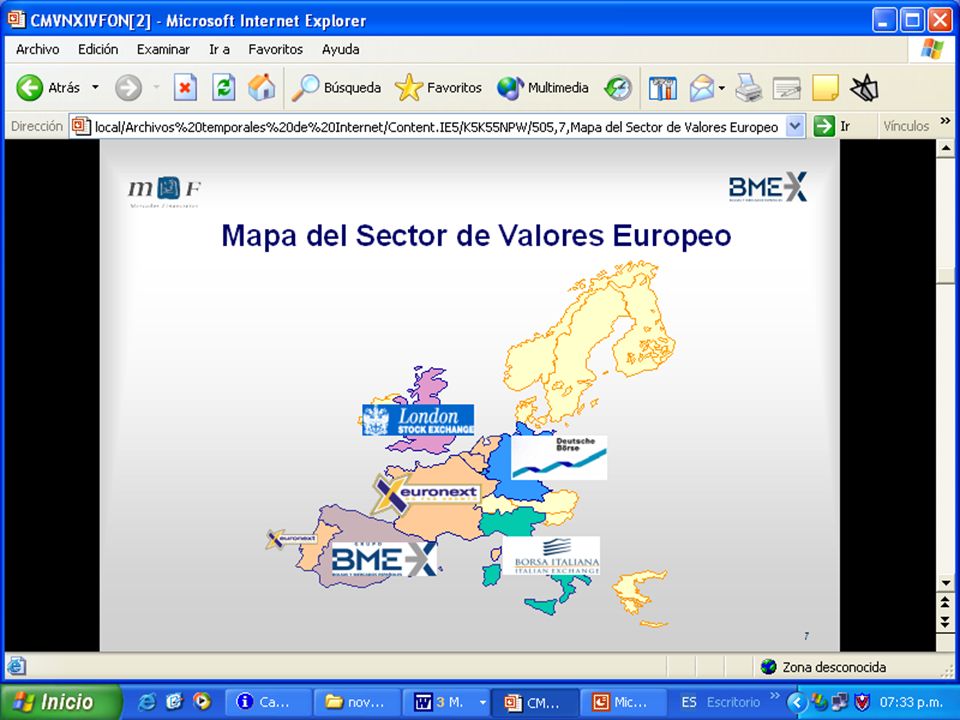Go back with the Atrás arrow
The height and width of the screenshot is (720, 960).
(x=48, y=88)
